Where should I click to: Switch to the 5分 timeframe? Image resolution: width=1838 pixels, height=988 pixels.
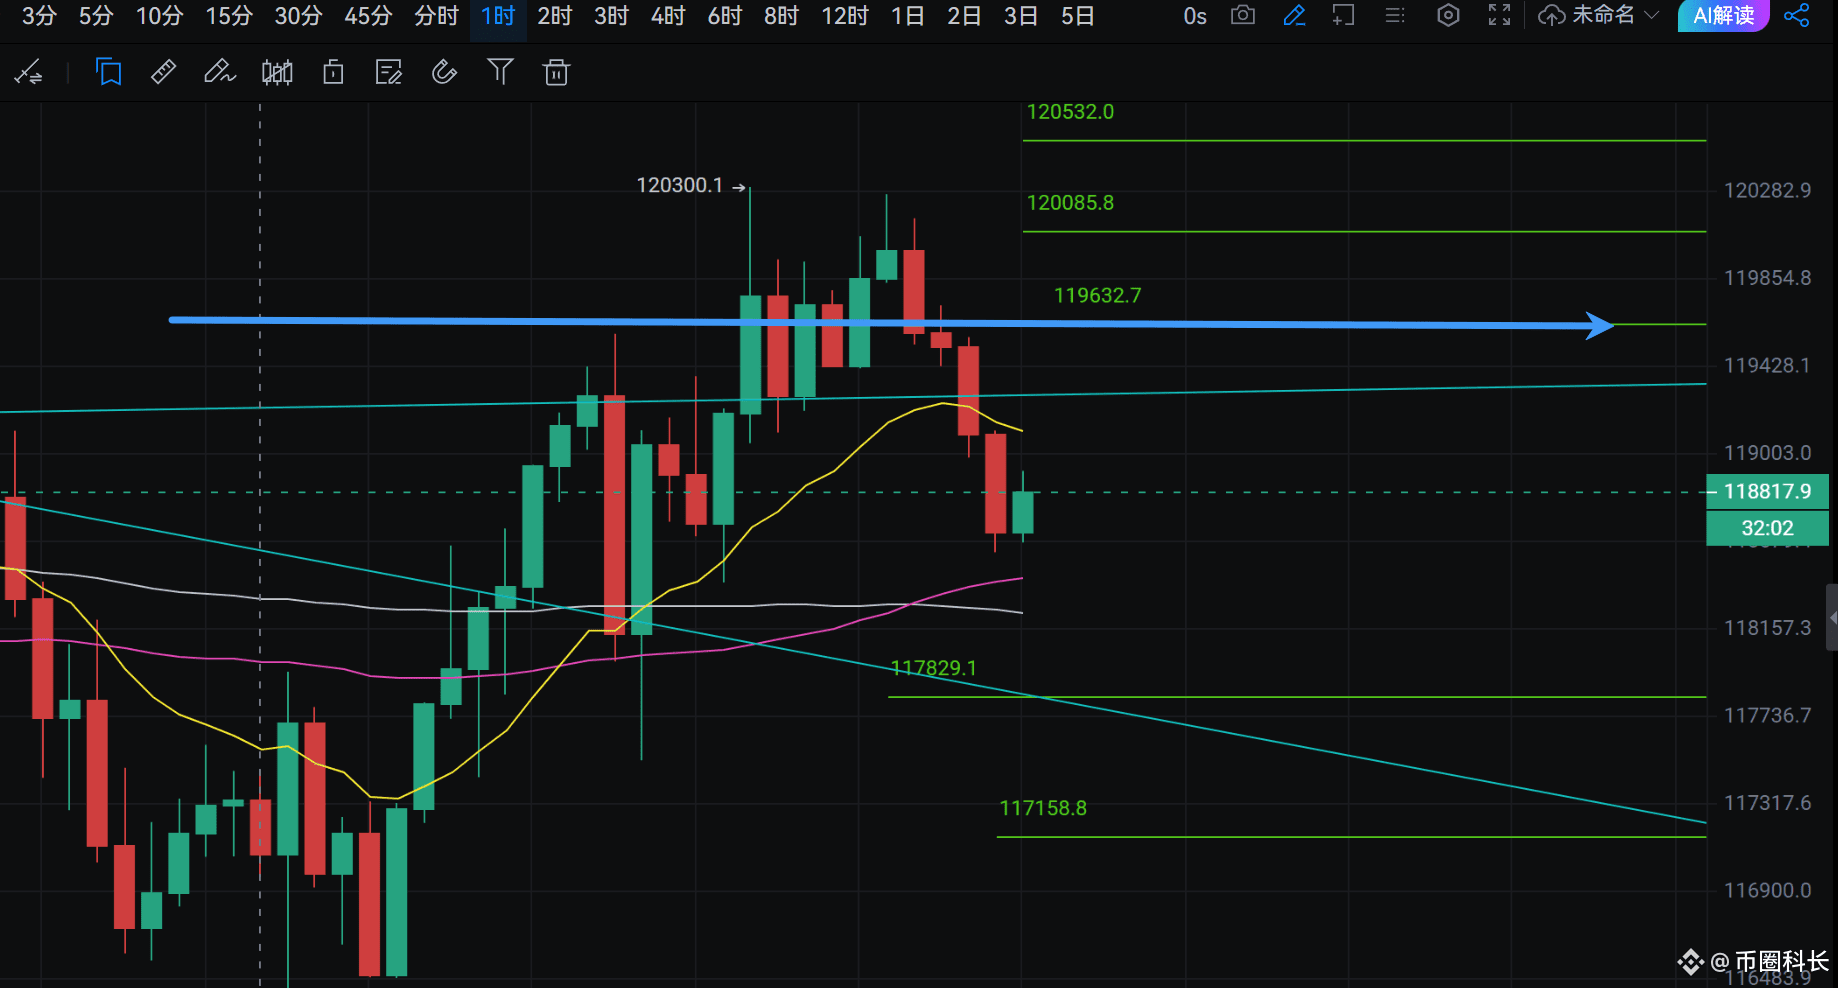point(96,16)
